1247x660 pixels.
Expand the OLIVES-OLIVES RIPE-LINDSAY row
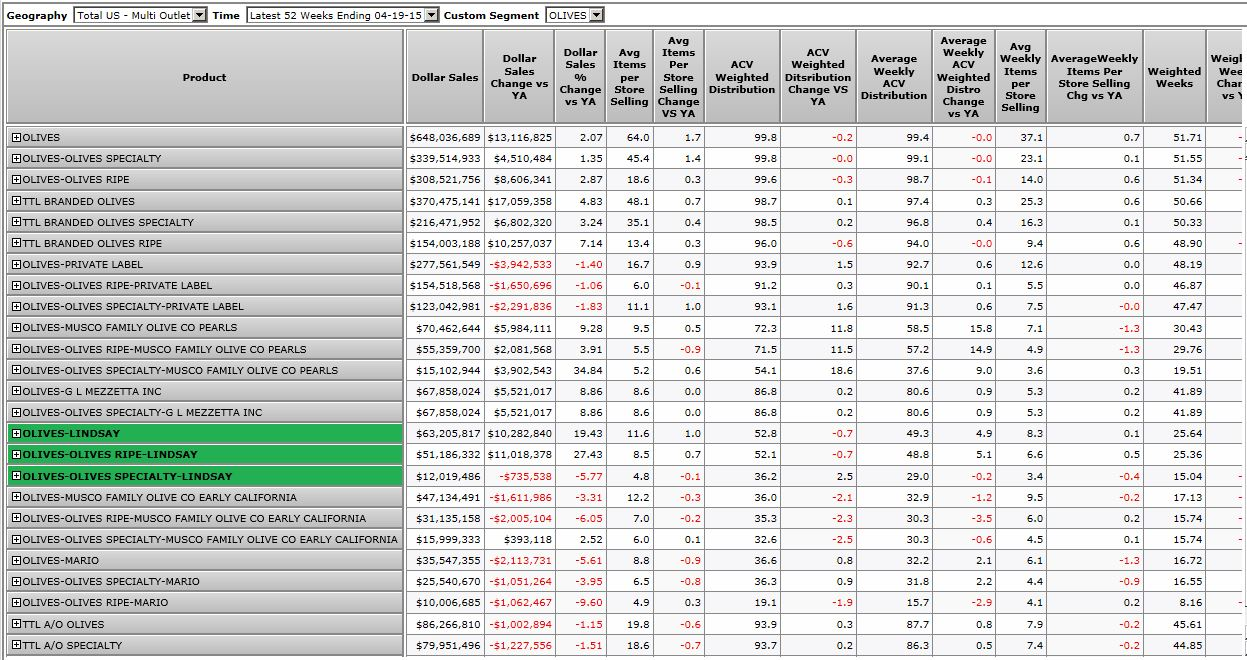tap(16, 455)
